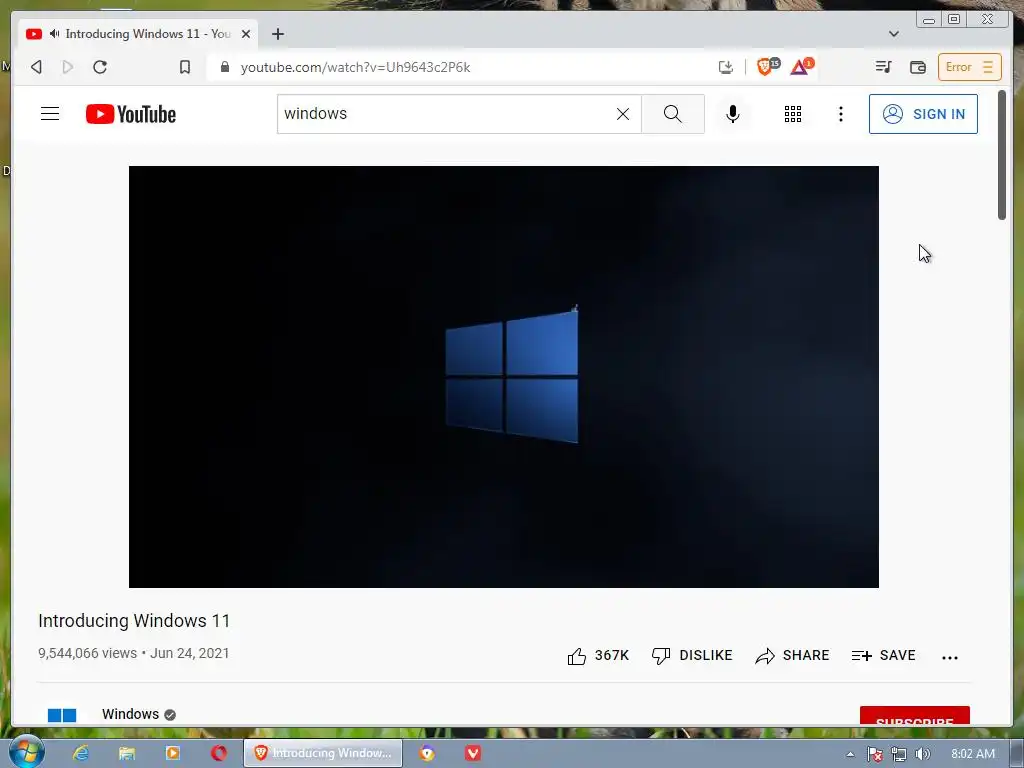Select the Introducing Windows 11 browser tab
The image size is (1024, 768).
pos(138,34)
